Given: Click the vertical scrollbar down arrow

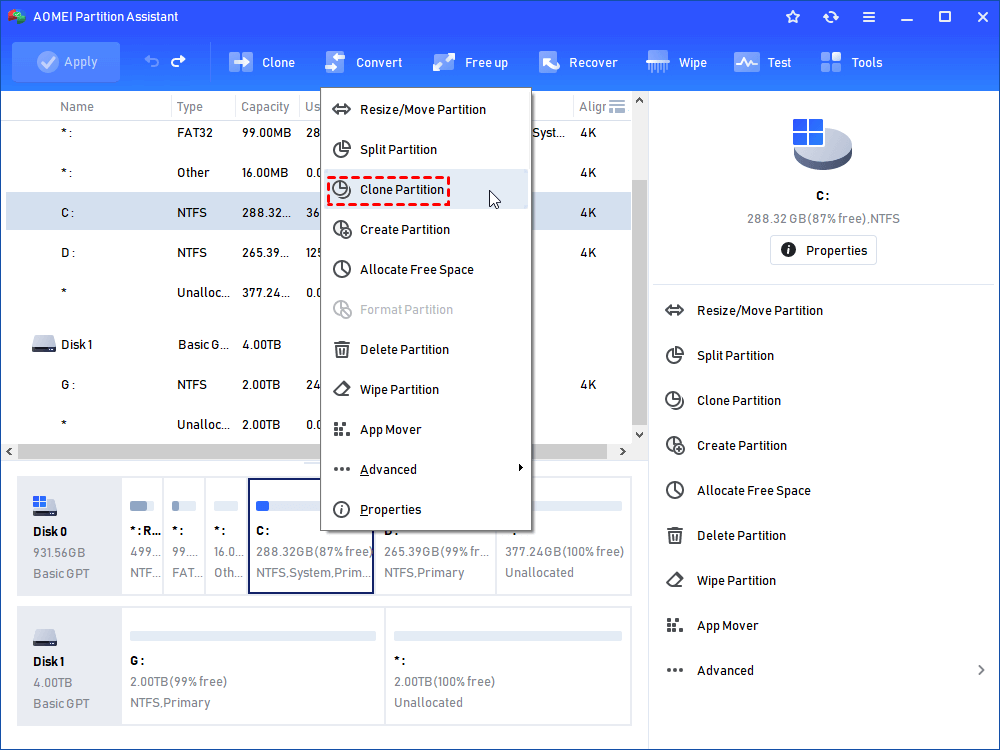Looking at the screenshot, I should (x=639, y=435).
